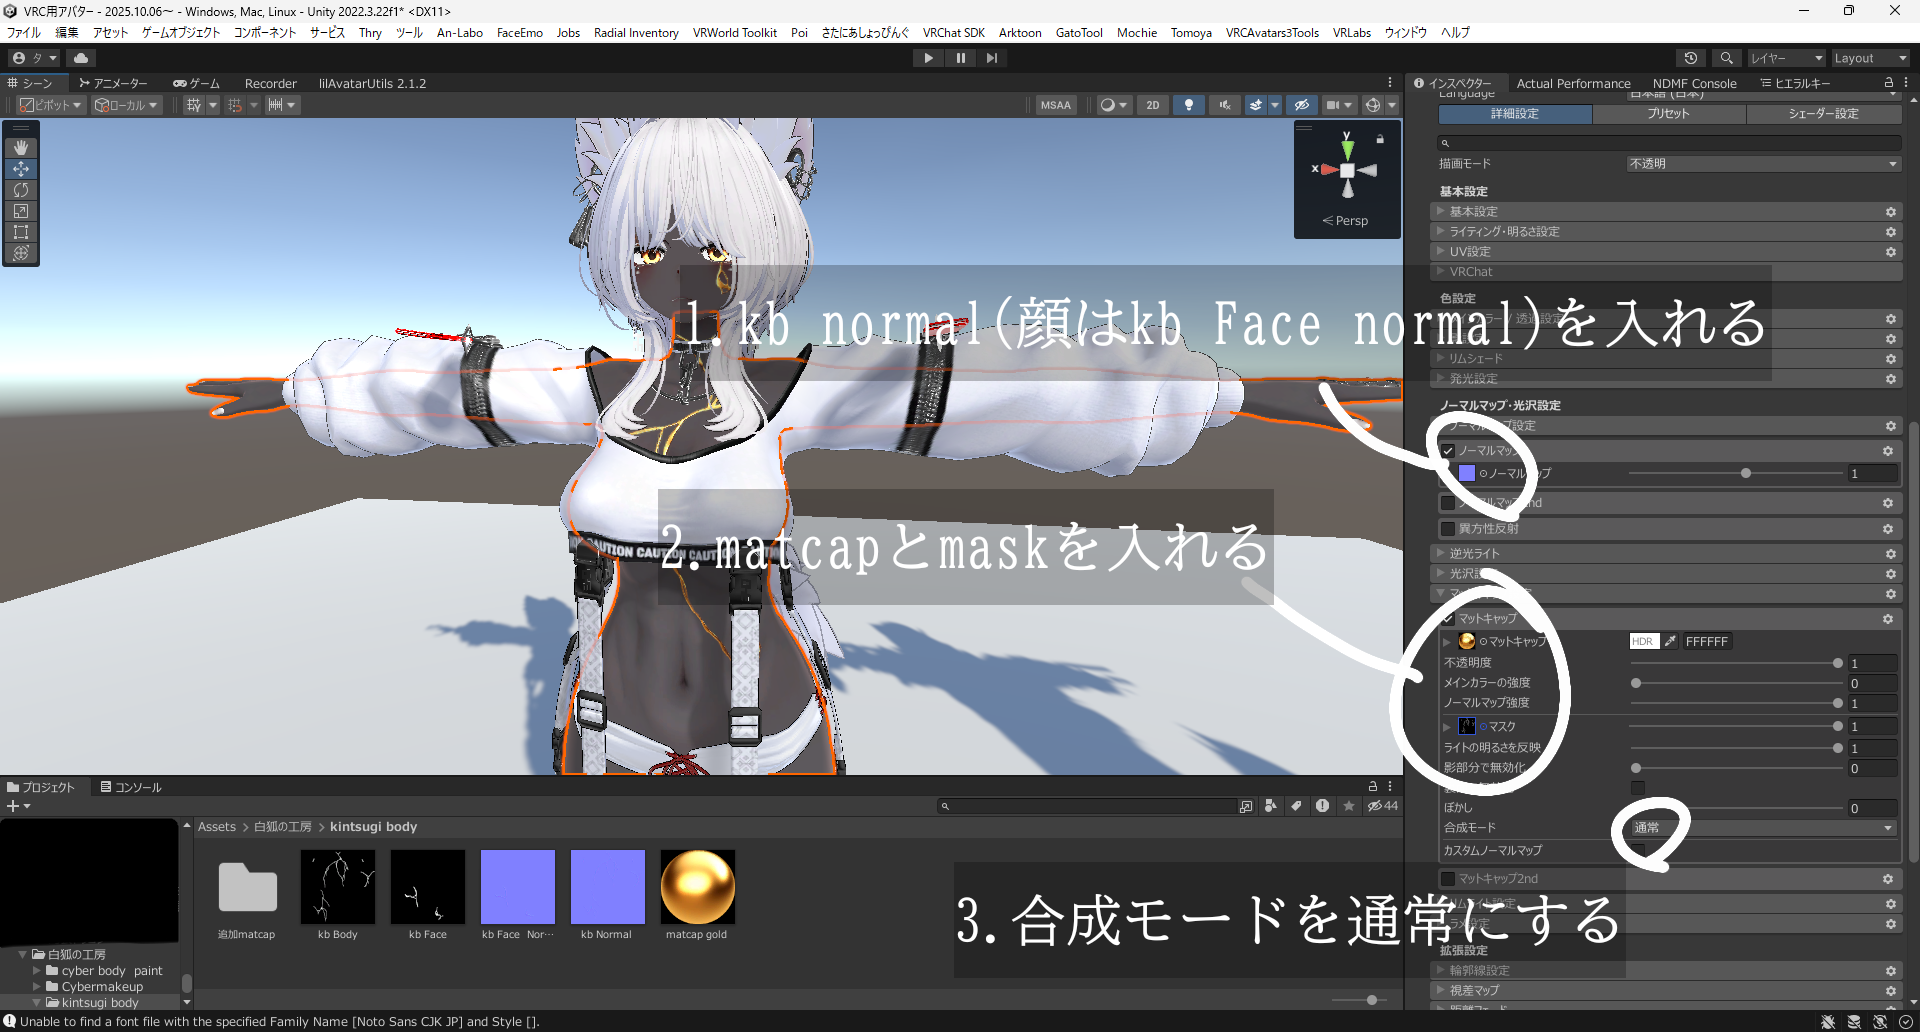Toggle hidden objects visibility eye button
The height and width of the screenshot is (1032, 1920).
point(1301,105)
